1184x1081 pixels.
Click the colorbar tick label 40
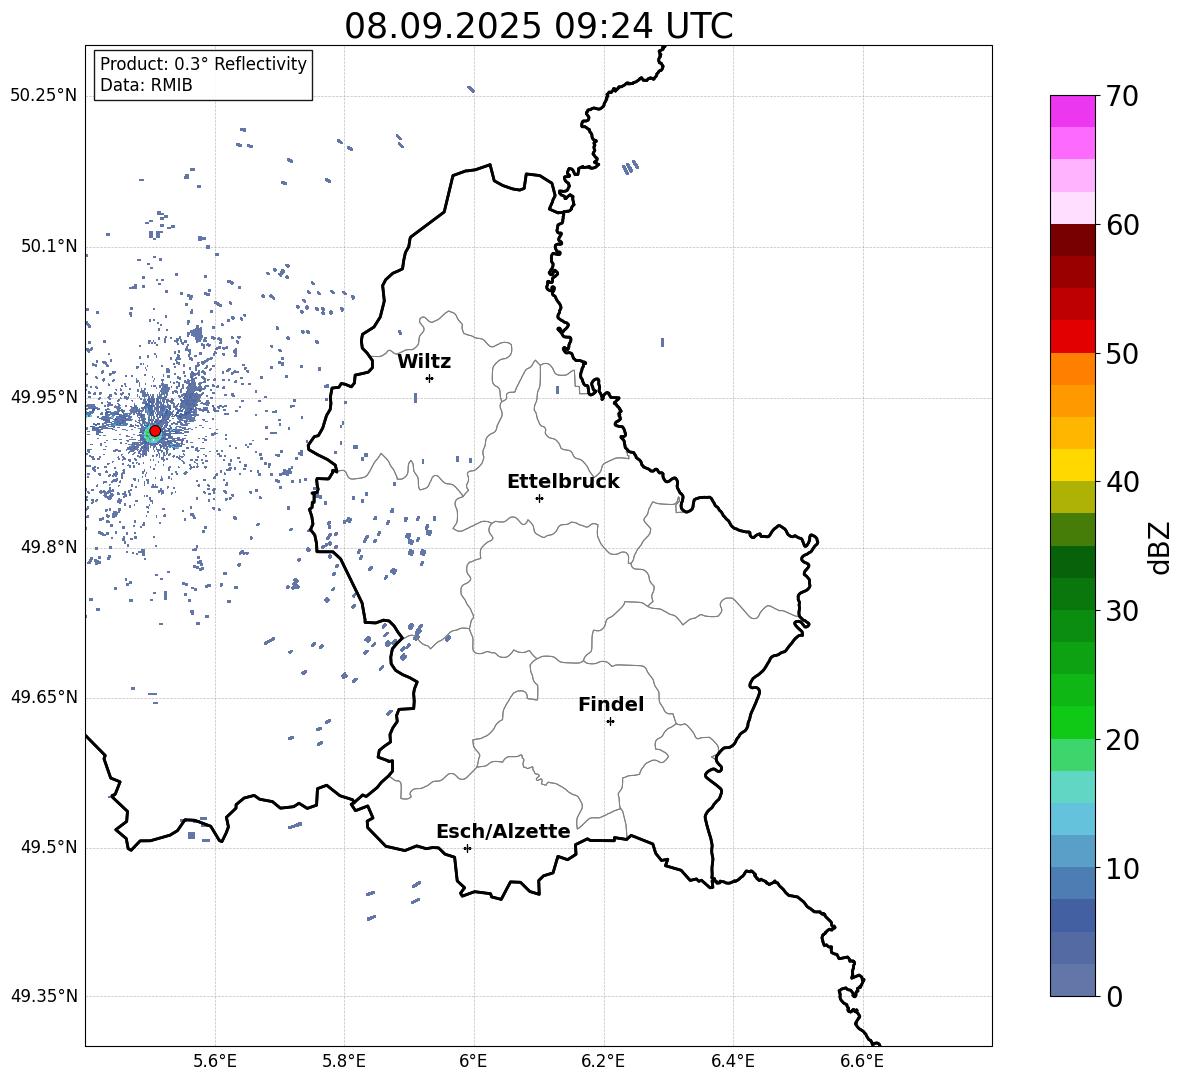pos(1121,482)
